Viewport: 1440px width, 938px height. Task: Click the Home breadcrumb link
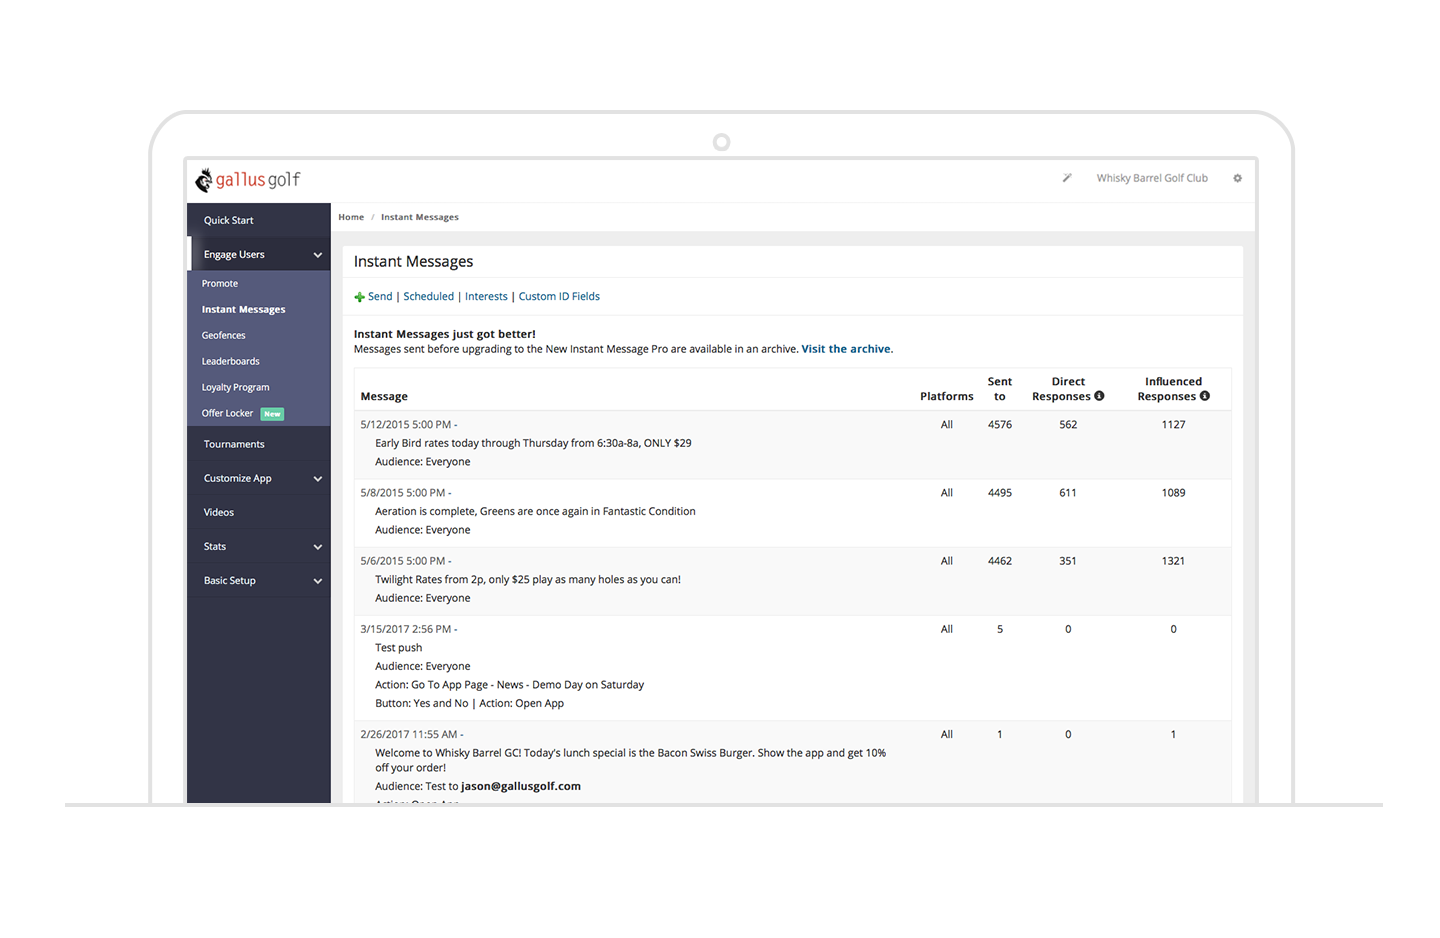351,217
